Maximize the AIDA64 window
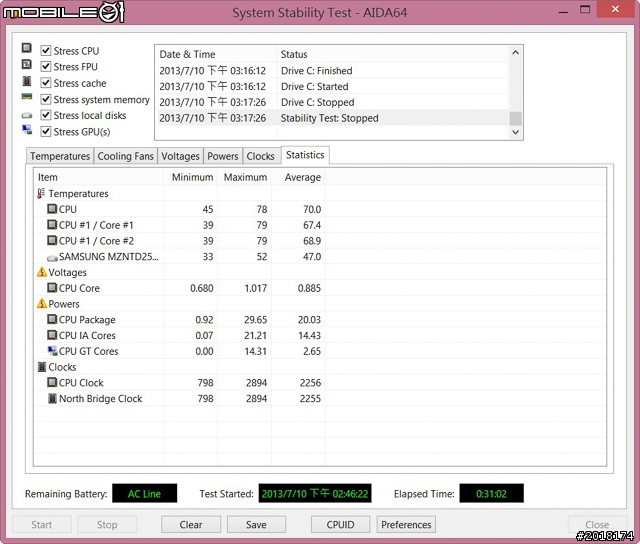The height and width of the screenshot is (544, 640). (x=585, y=9)
